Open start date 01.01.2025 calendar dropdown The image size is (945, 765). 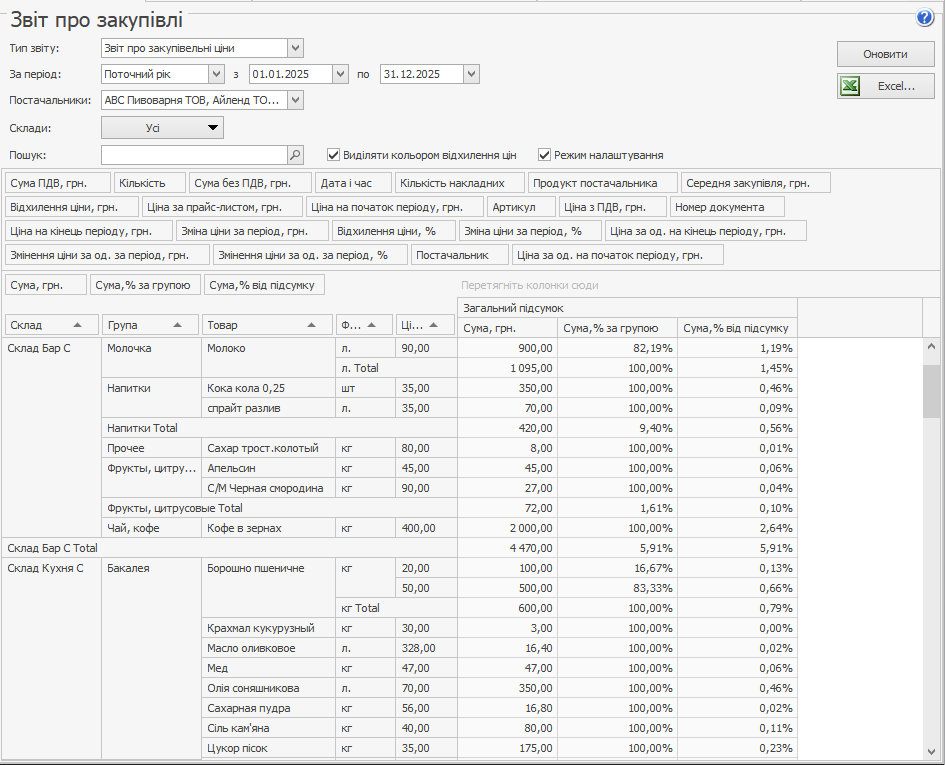click(340, 74)
